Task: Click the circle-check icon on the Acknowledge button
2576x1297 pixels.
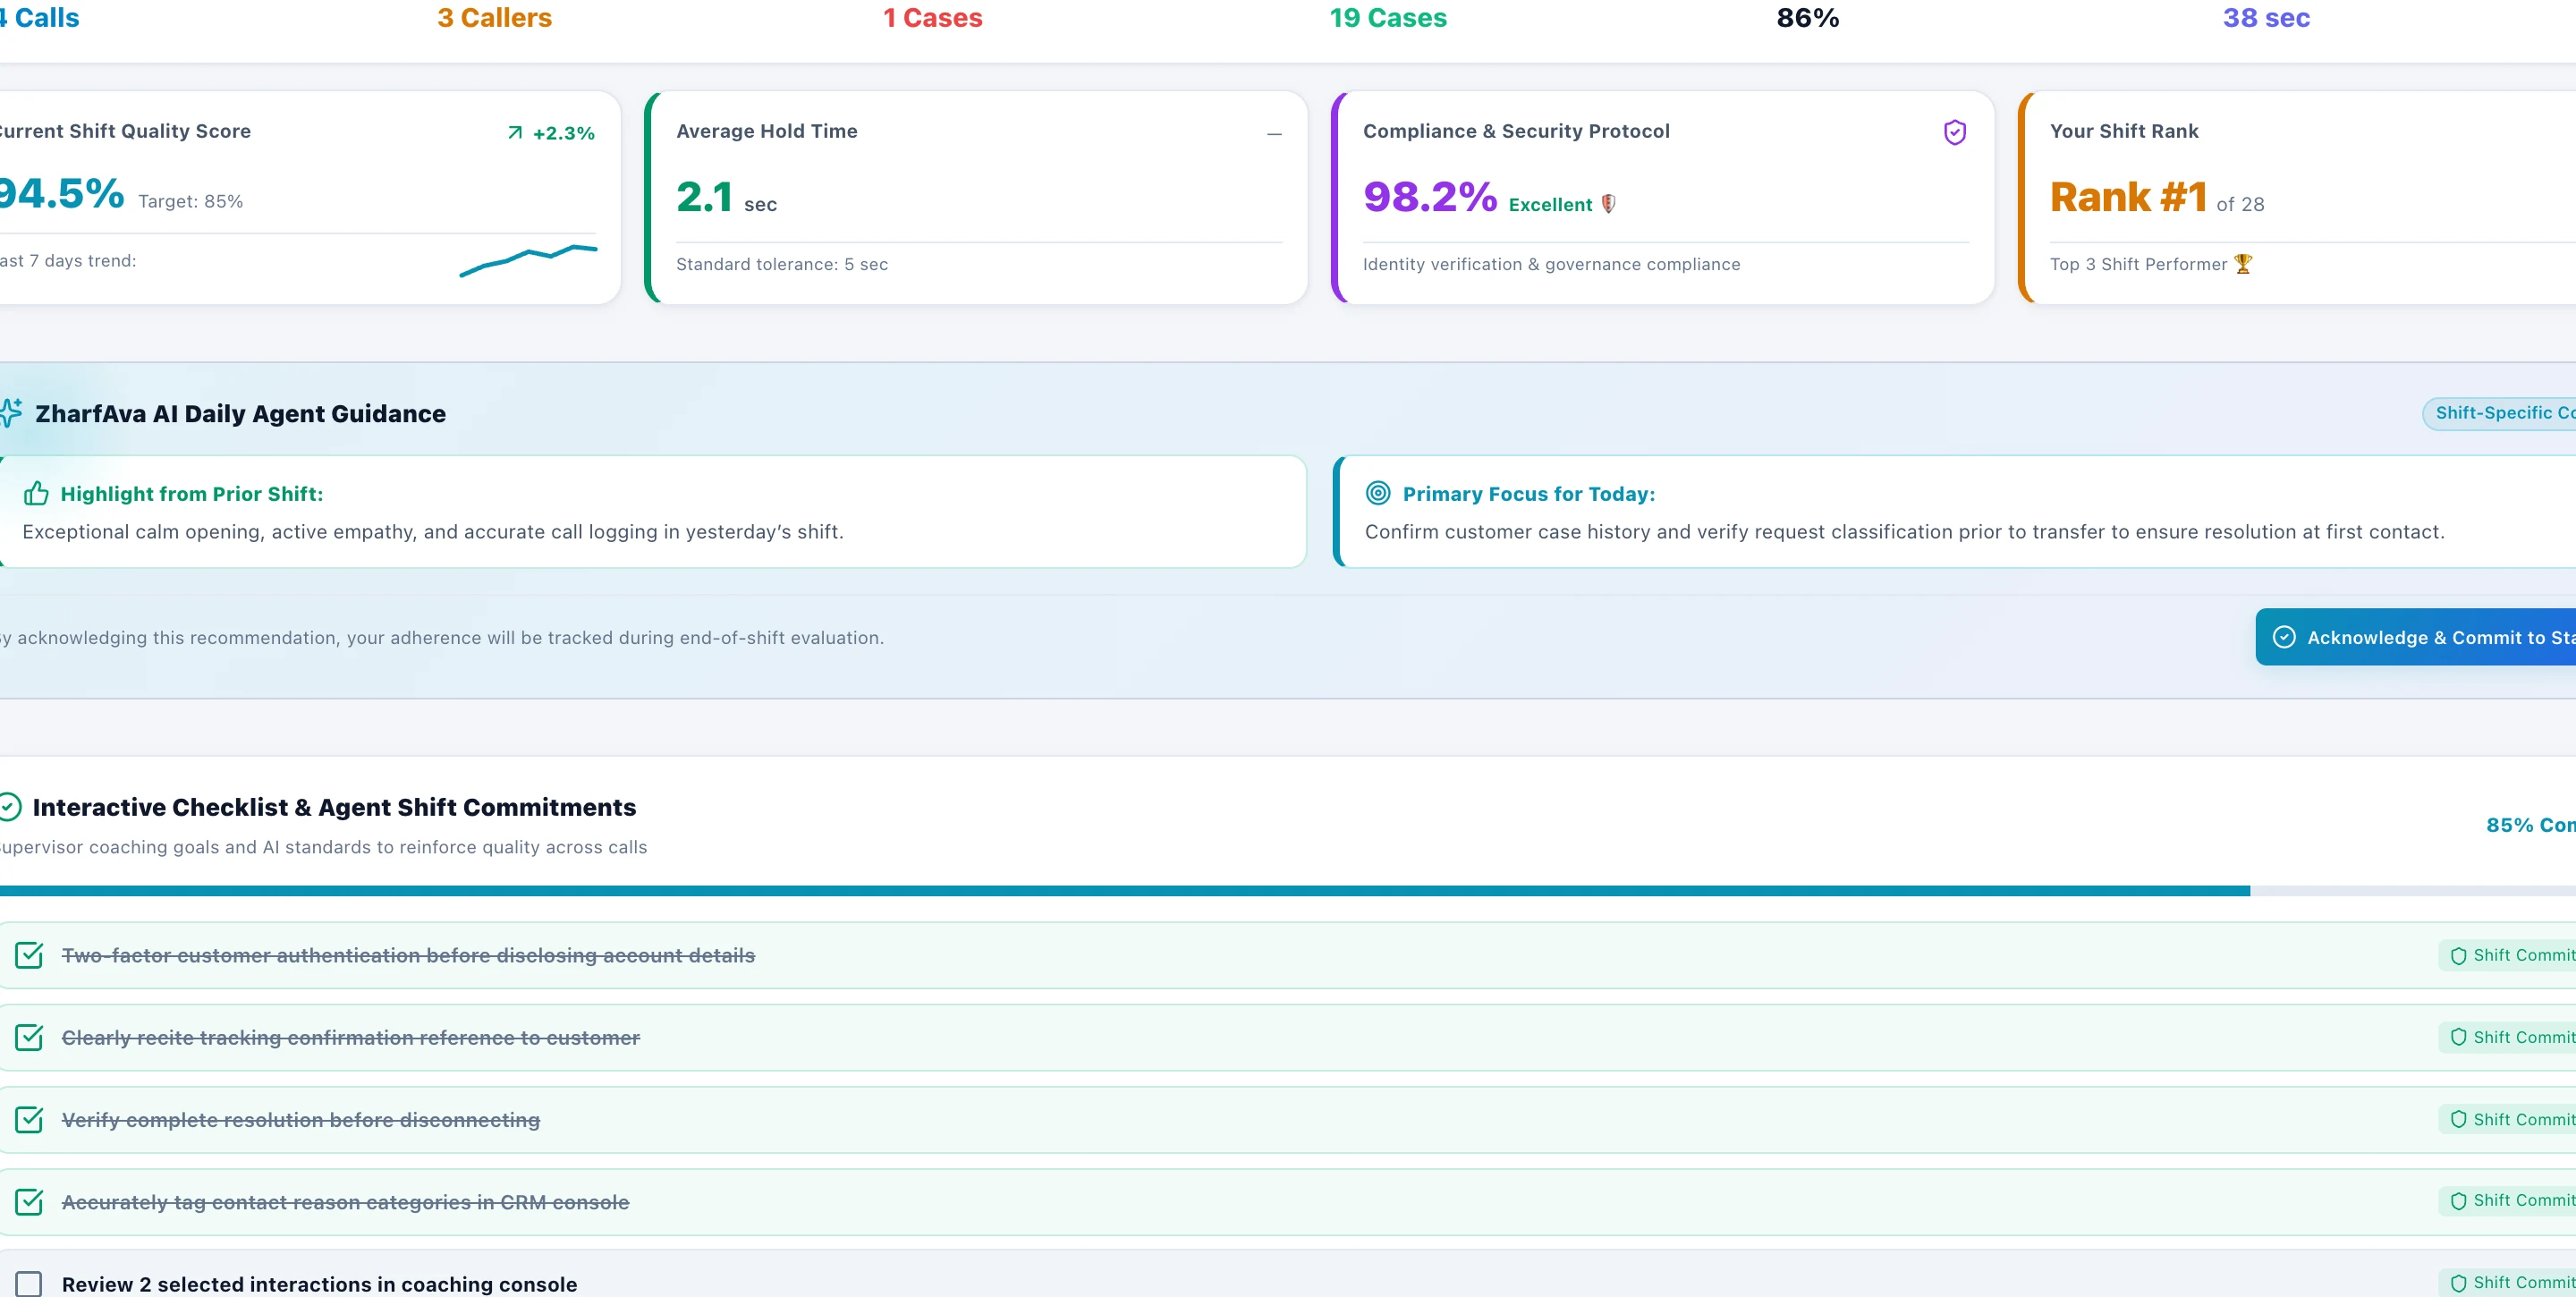Action: pos(2284,637)
